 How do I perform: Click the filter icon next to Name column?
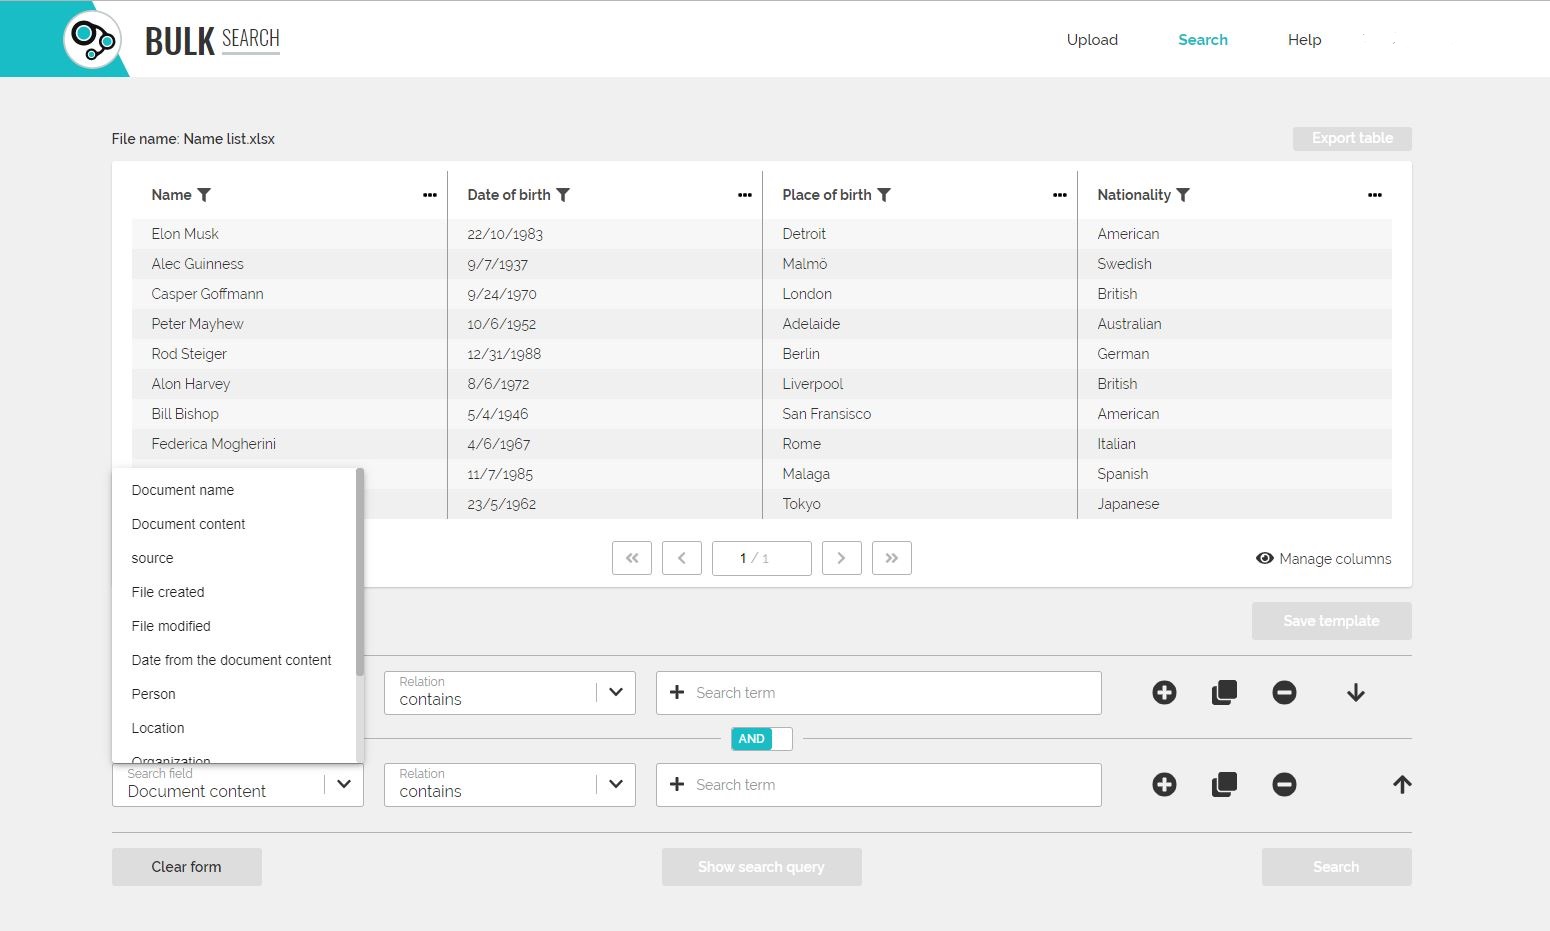[x=204, y=195]
